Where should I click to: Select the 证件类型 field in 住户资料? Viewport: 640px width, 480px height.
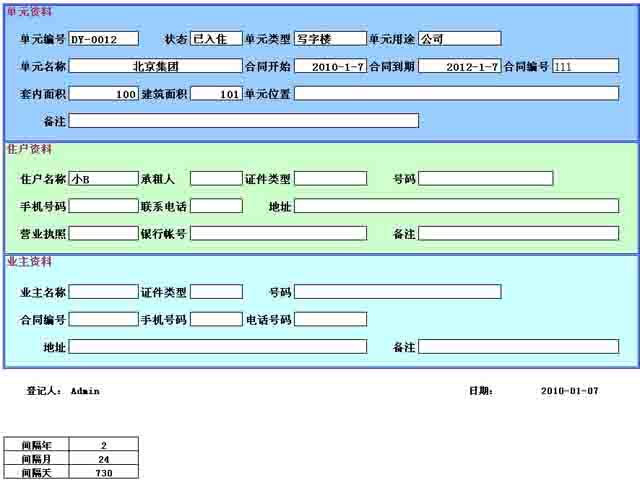coord(330,179)
